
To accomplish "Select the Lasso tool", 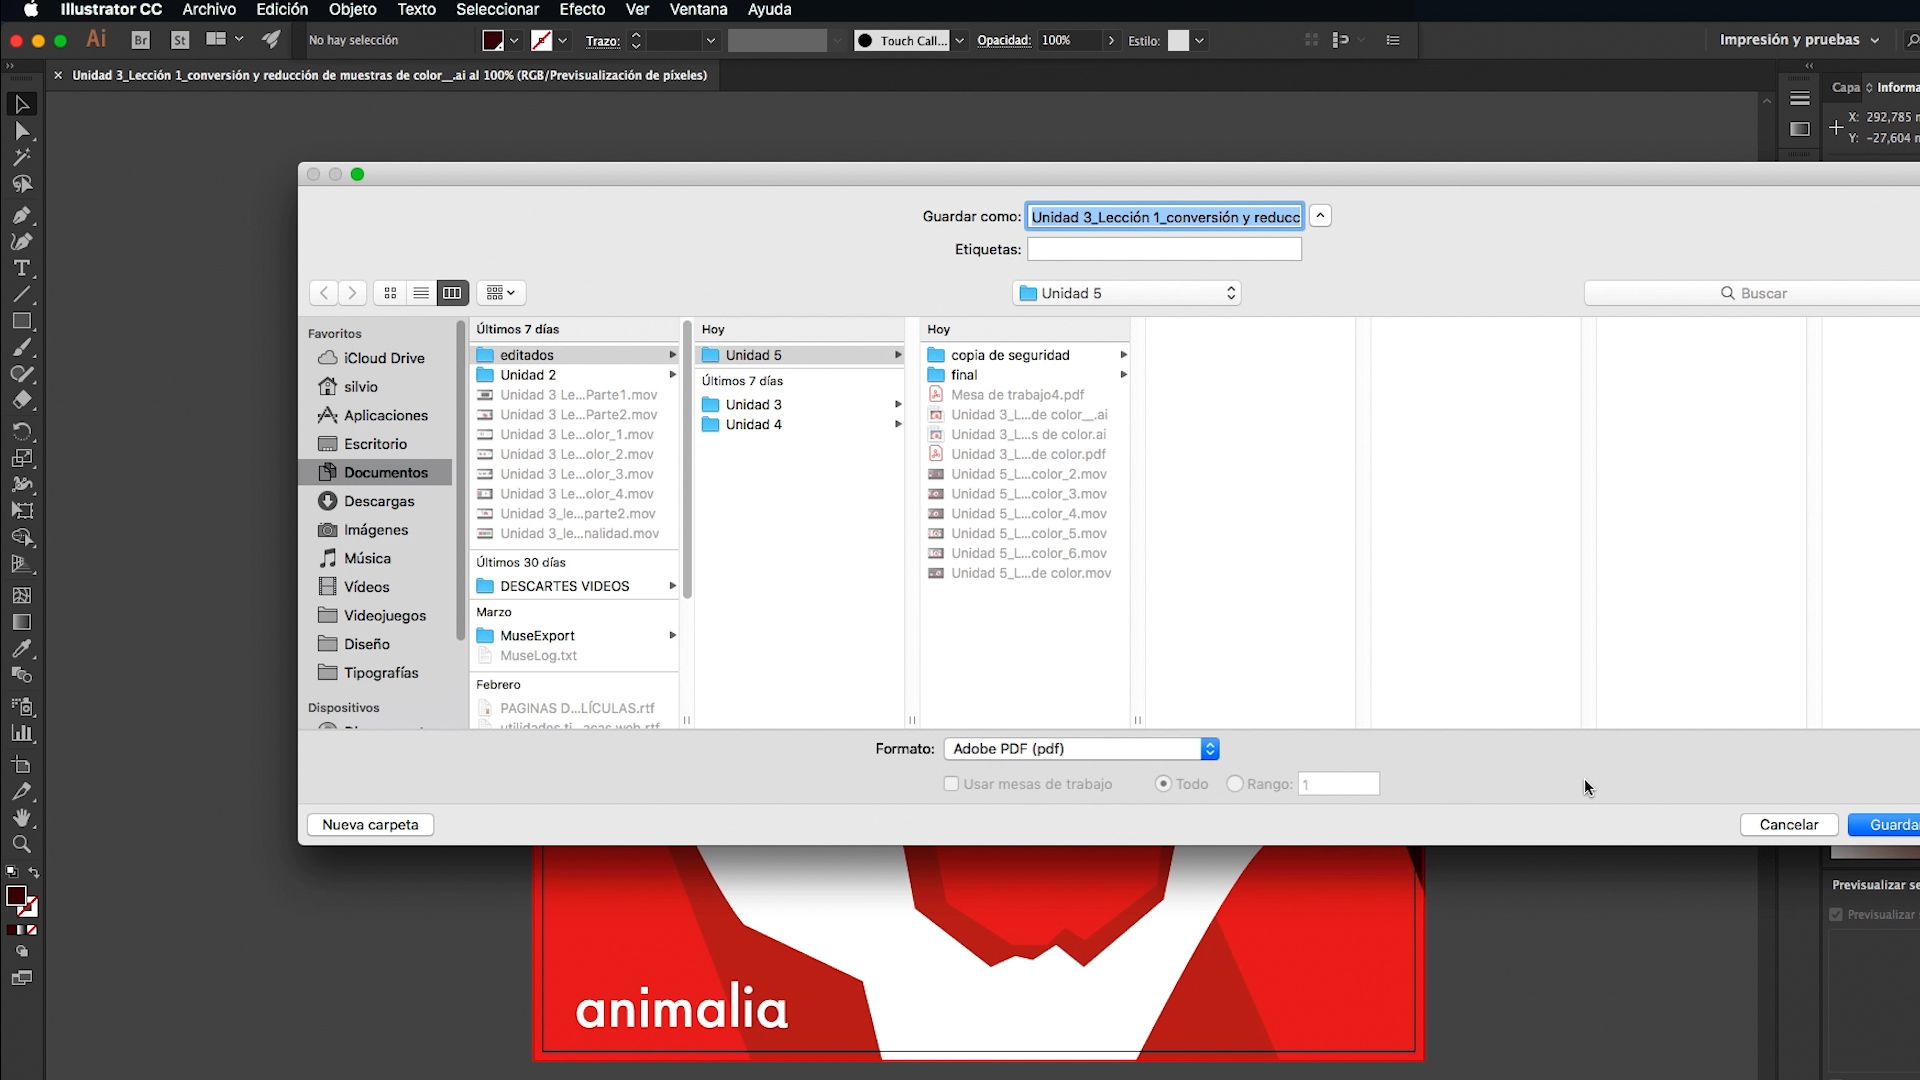I will click(x=22, y=185).
